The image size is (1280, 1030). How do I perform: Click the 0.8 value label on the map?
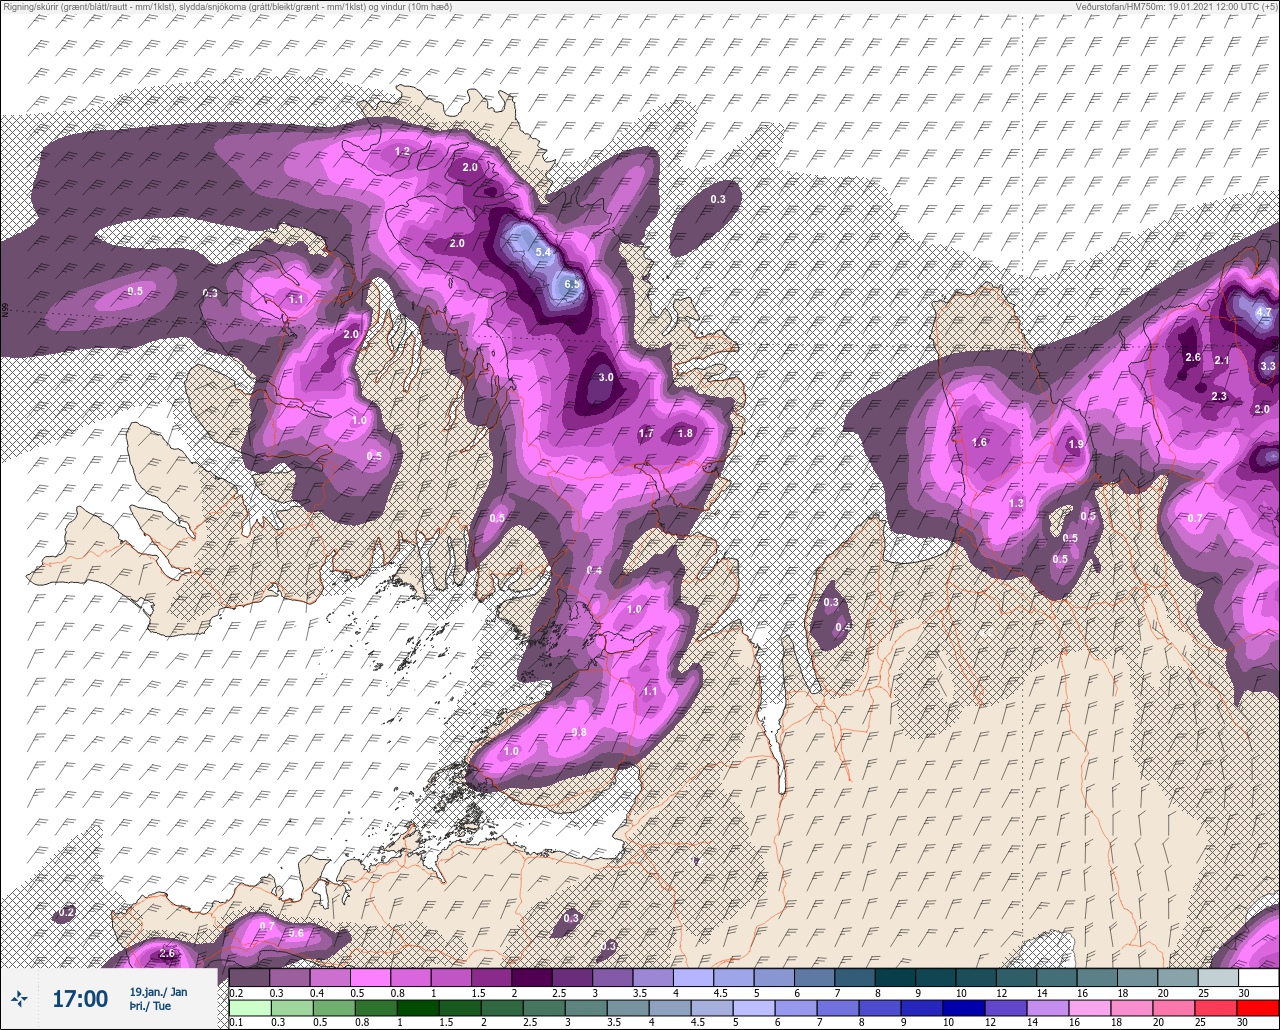[x=578, y=733]
